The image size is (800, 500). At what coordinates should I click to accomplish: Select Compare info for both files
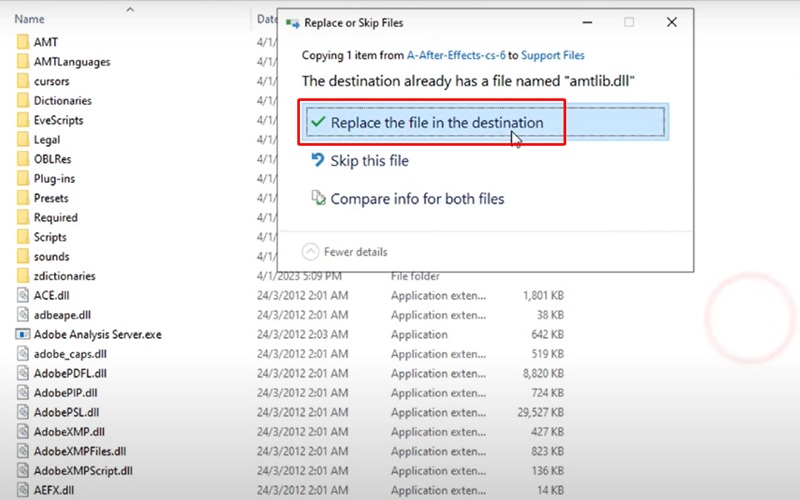tap(408, 198)
